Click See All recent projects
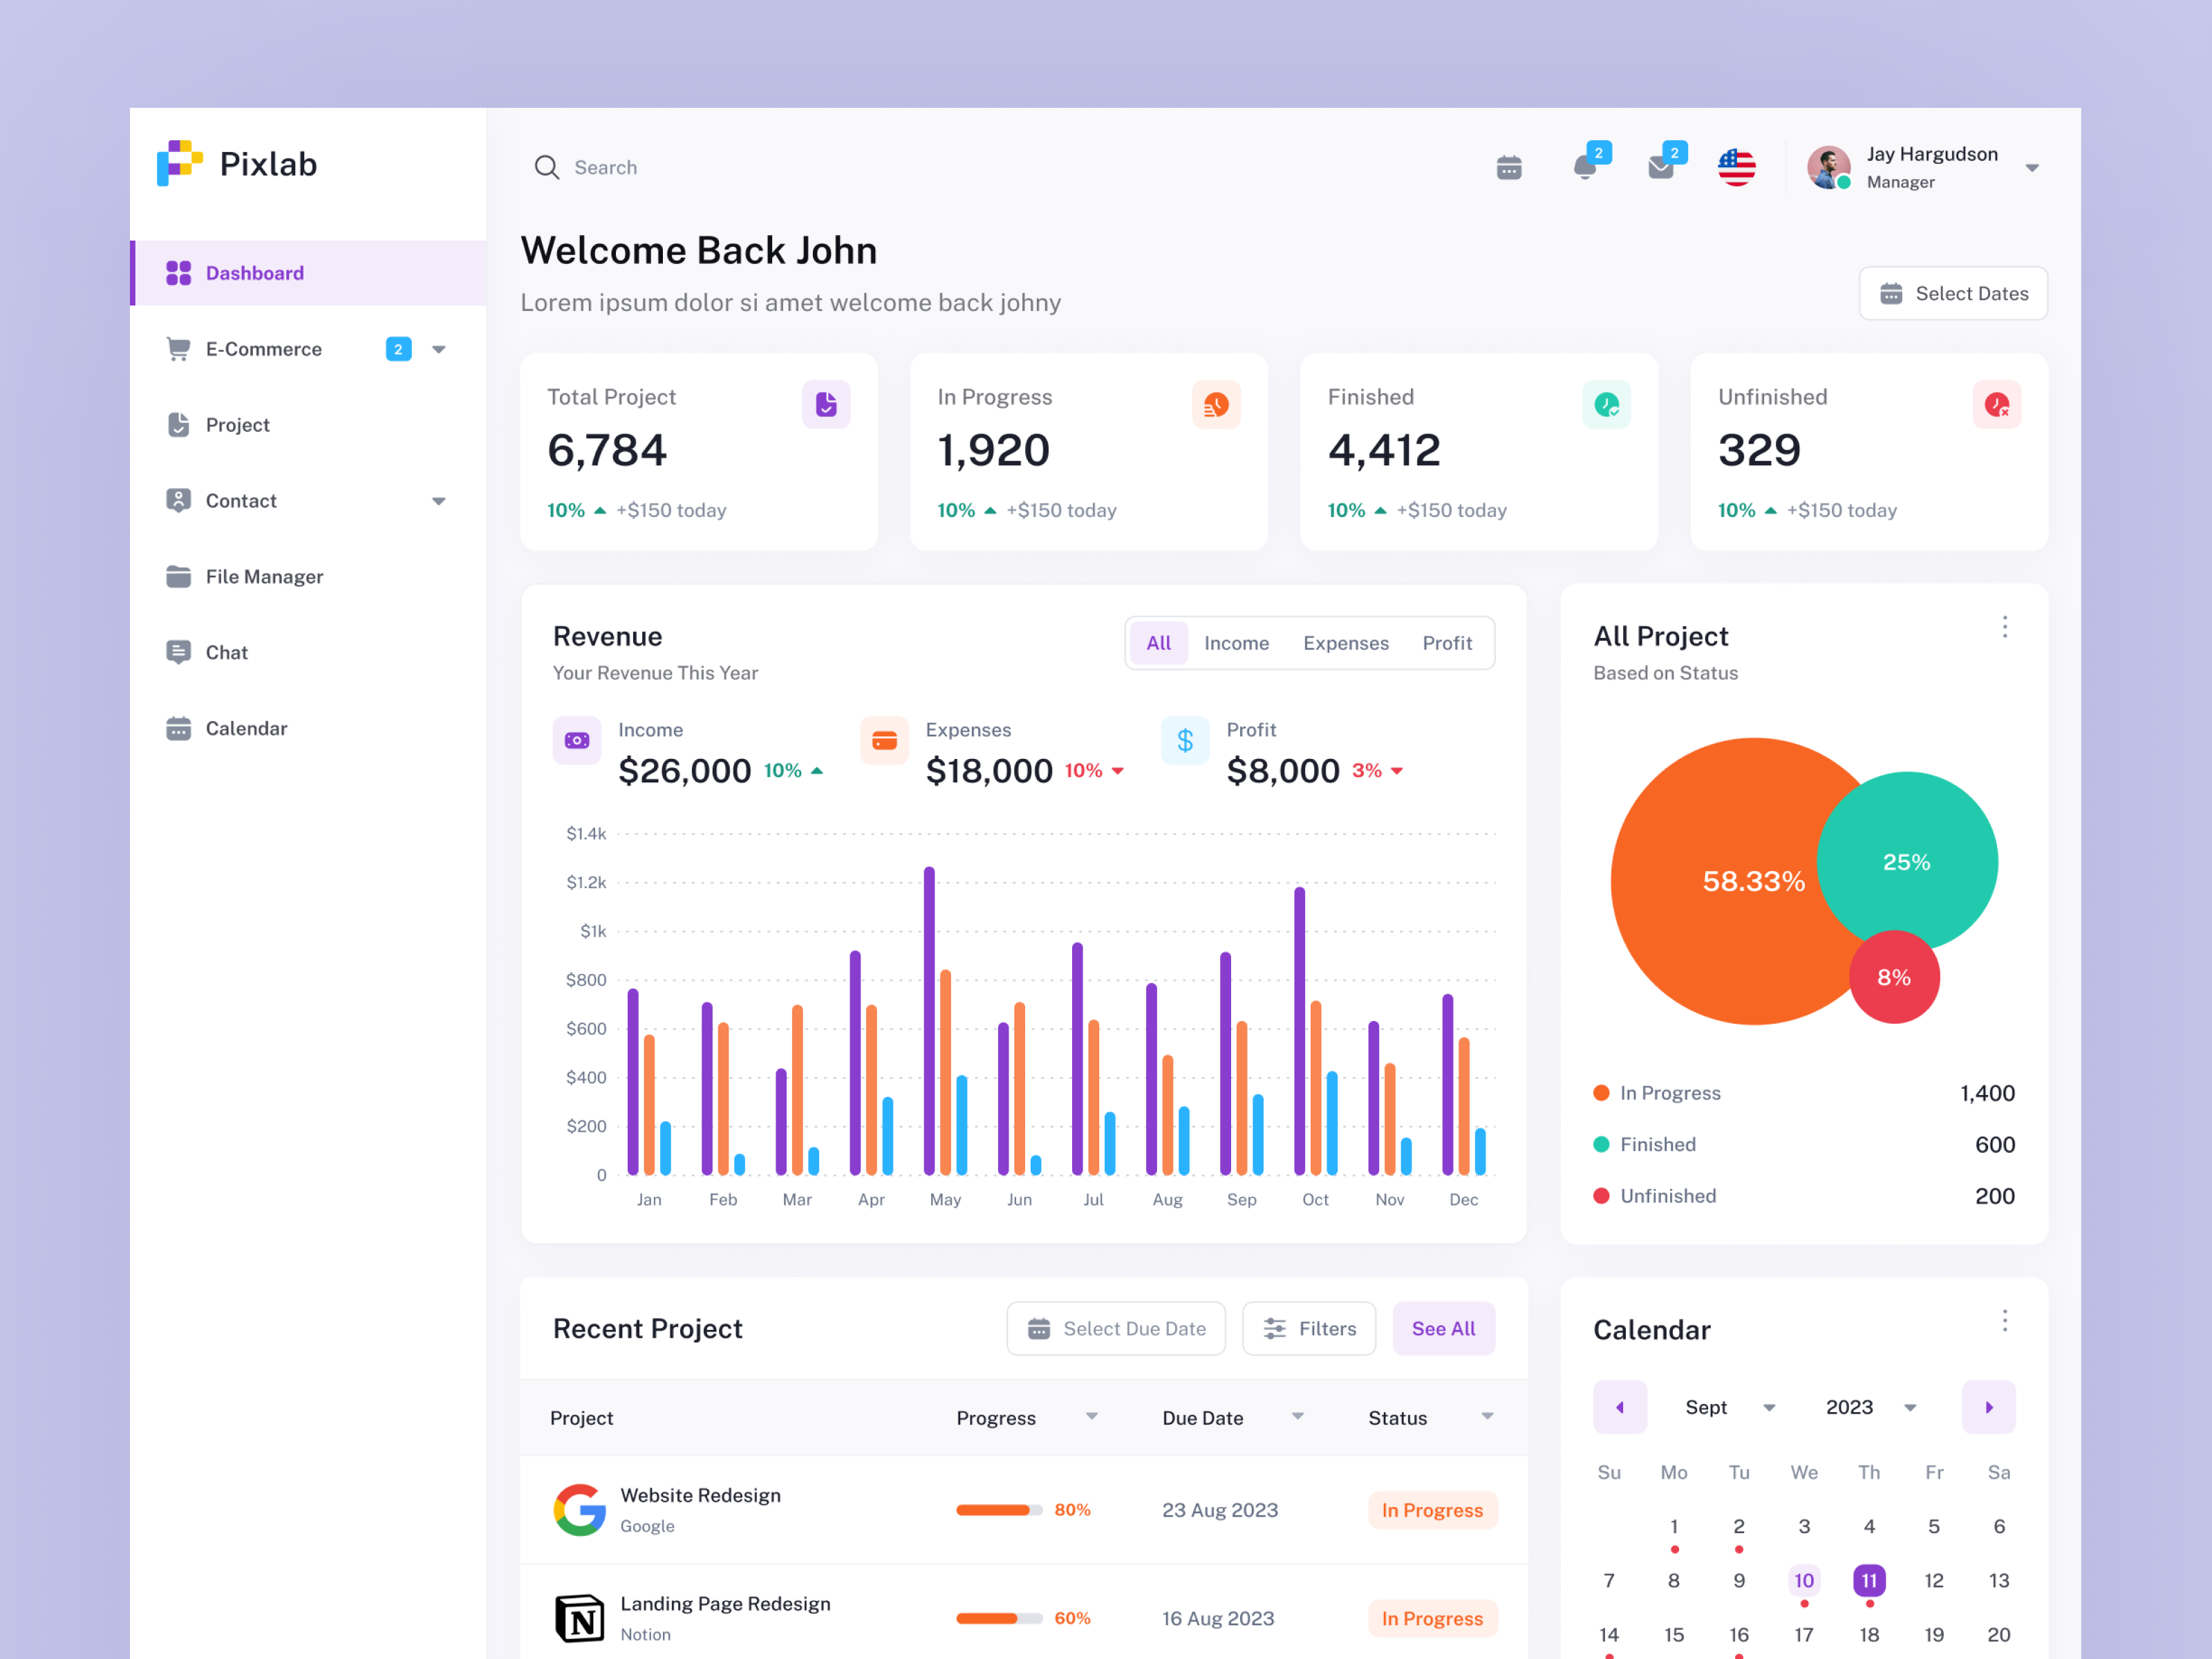 pos(1443,1328)
